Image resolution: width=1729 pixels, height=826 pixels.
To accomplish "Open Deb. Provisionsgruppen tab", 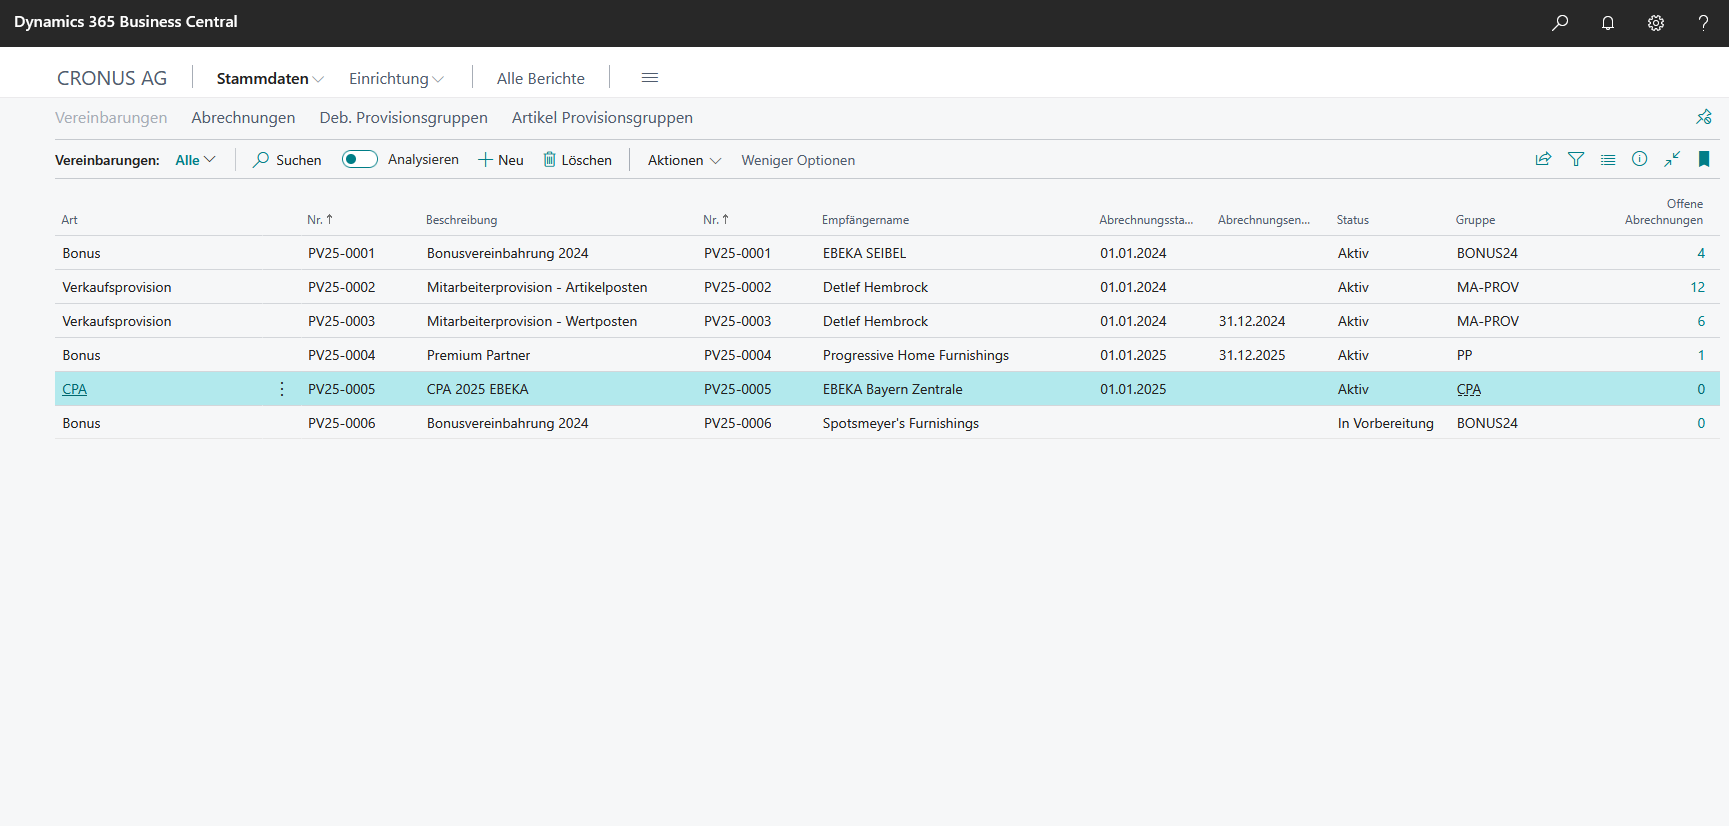I will pyautogui.click(x=403, y=117).
